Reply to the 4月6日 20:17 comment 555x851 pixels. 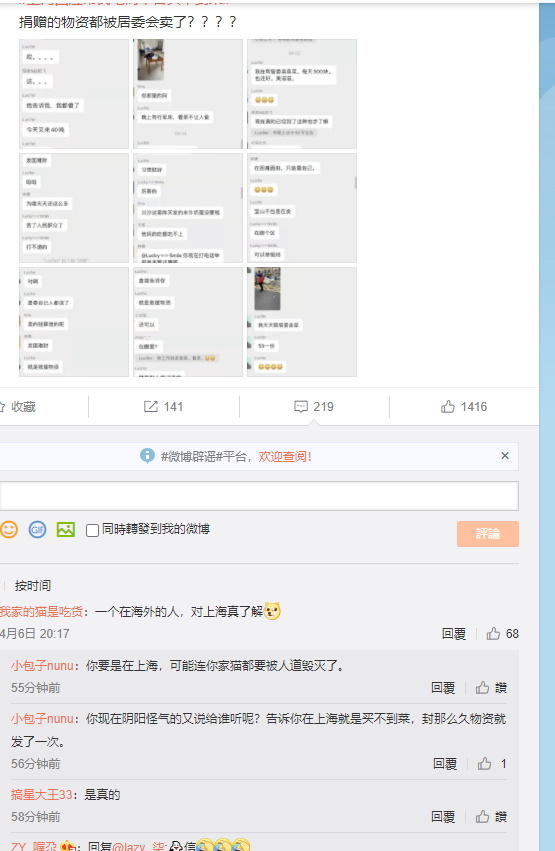pyautogui.click(x=454, y=633)
